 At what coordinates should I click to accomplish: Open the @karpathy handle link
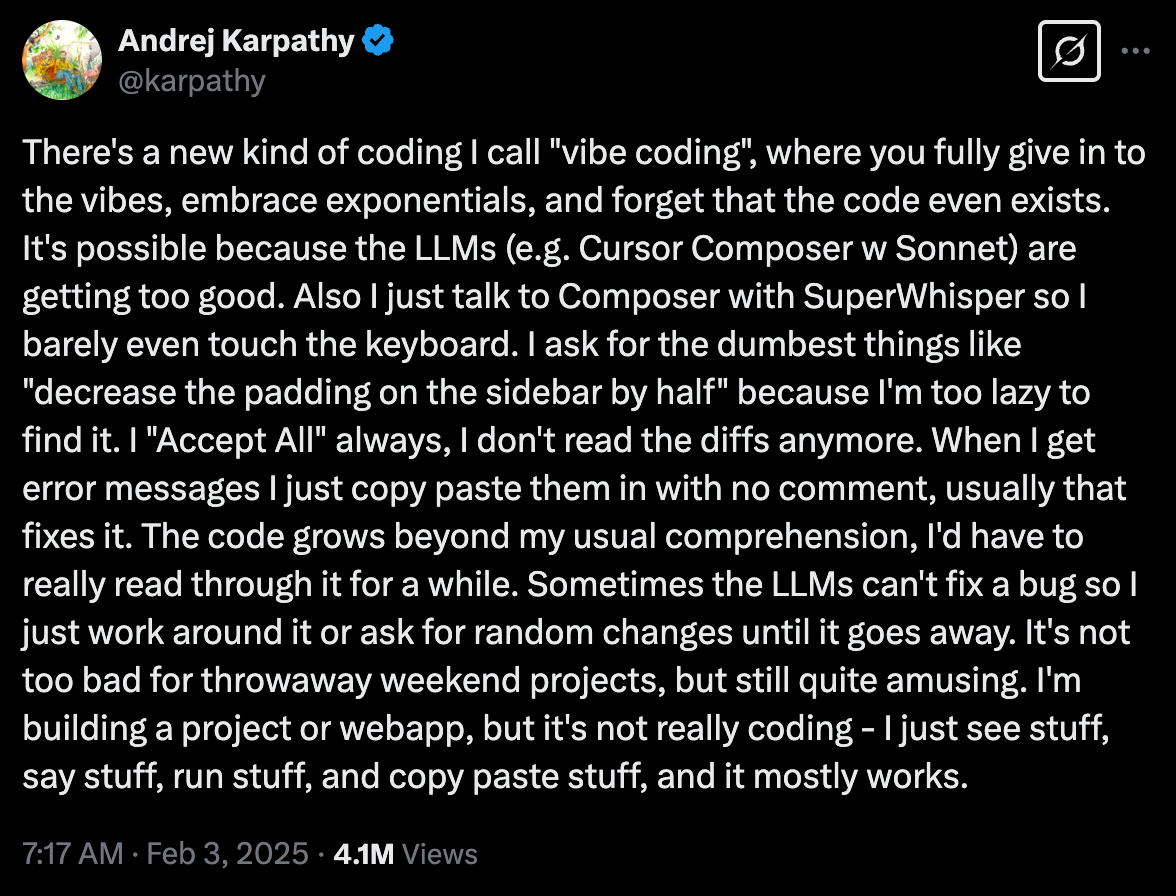(x=191, y=80)
